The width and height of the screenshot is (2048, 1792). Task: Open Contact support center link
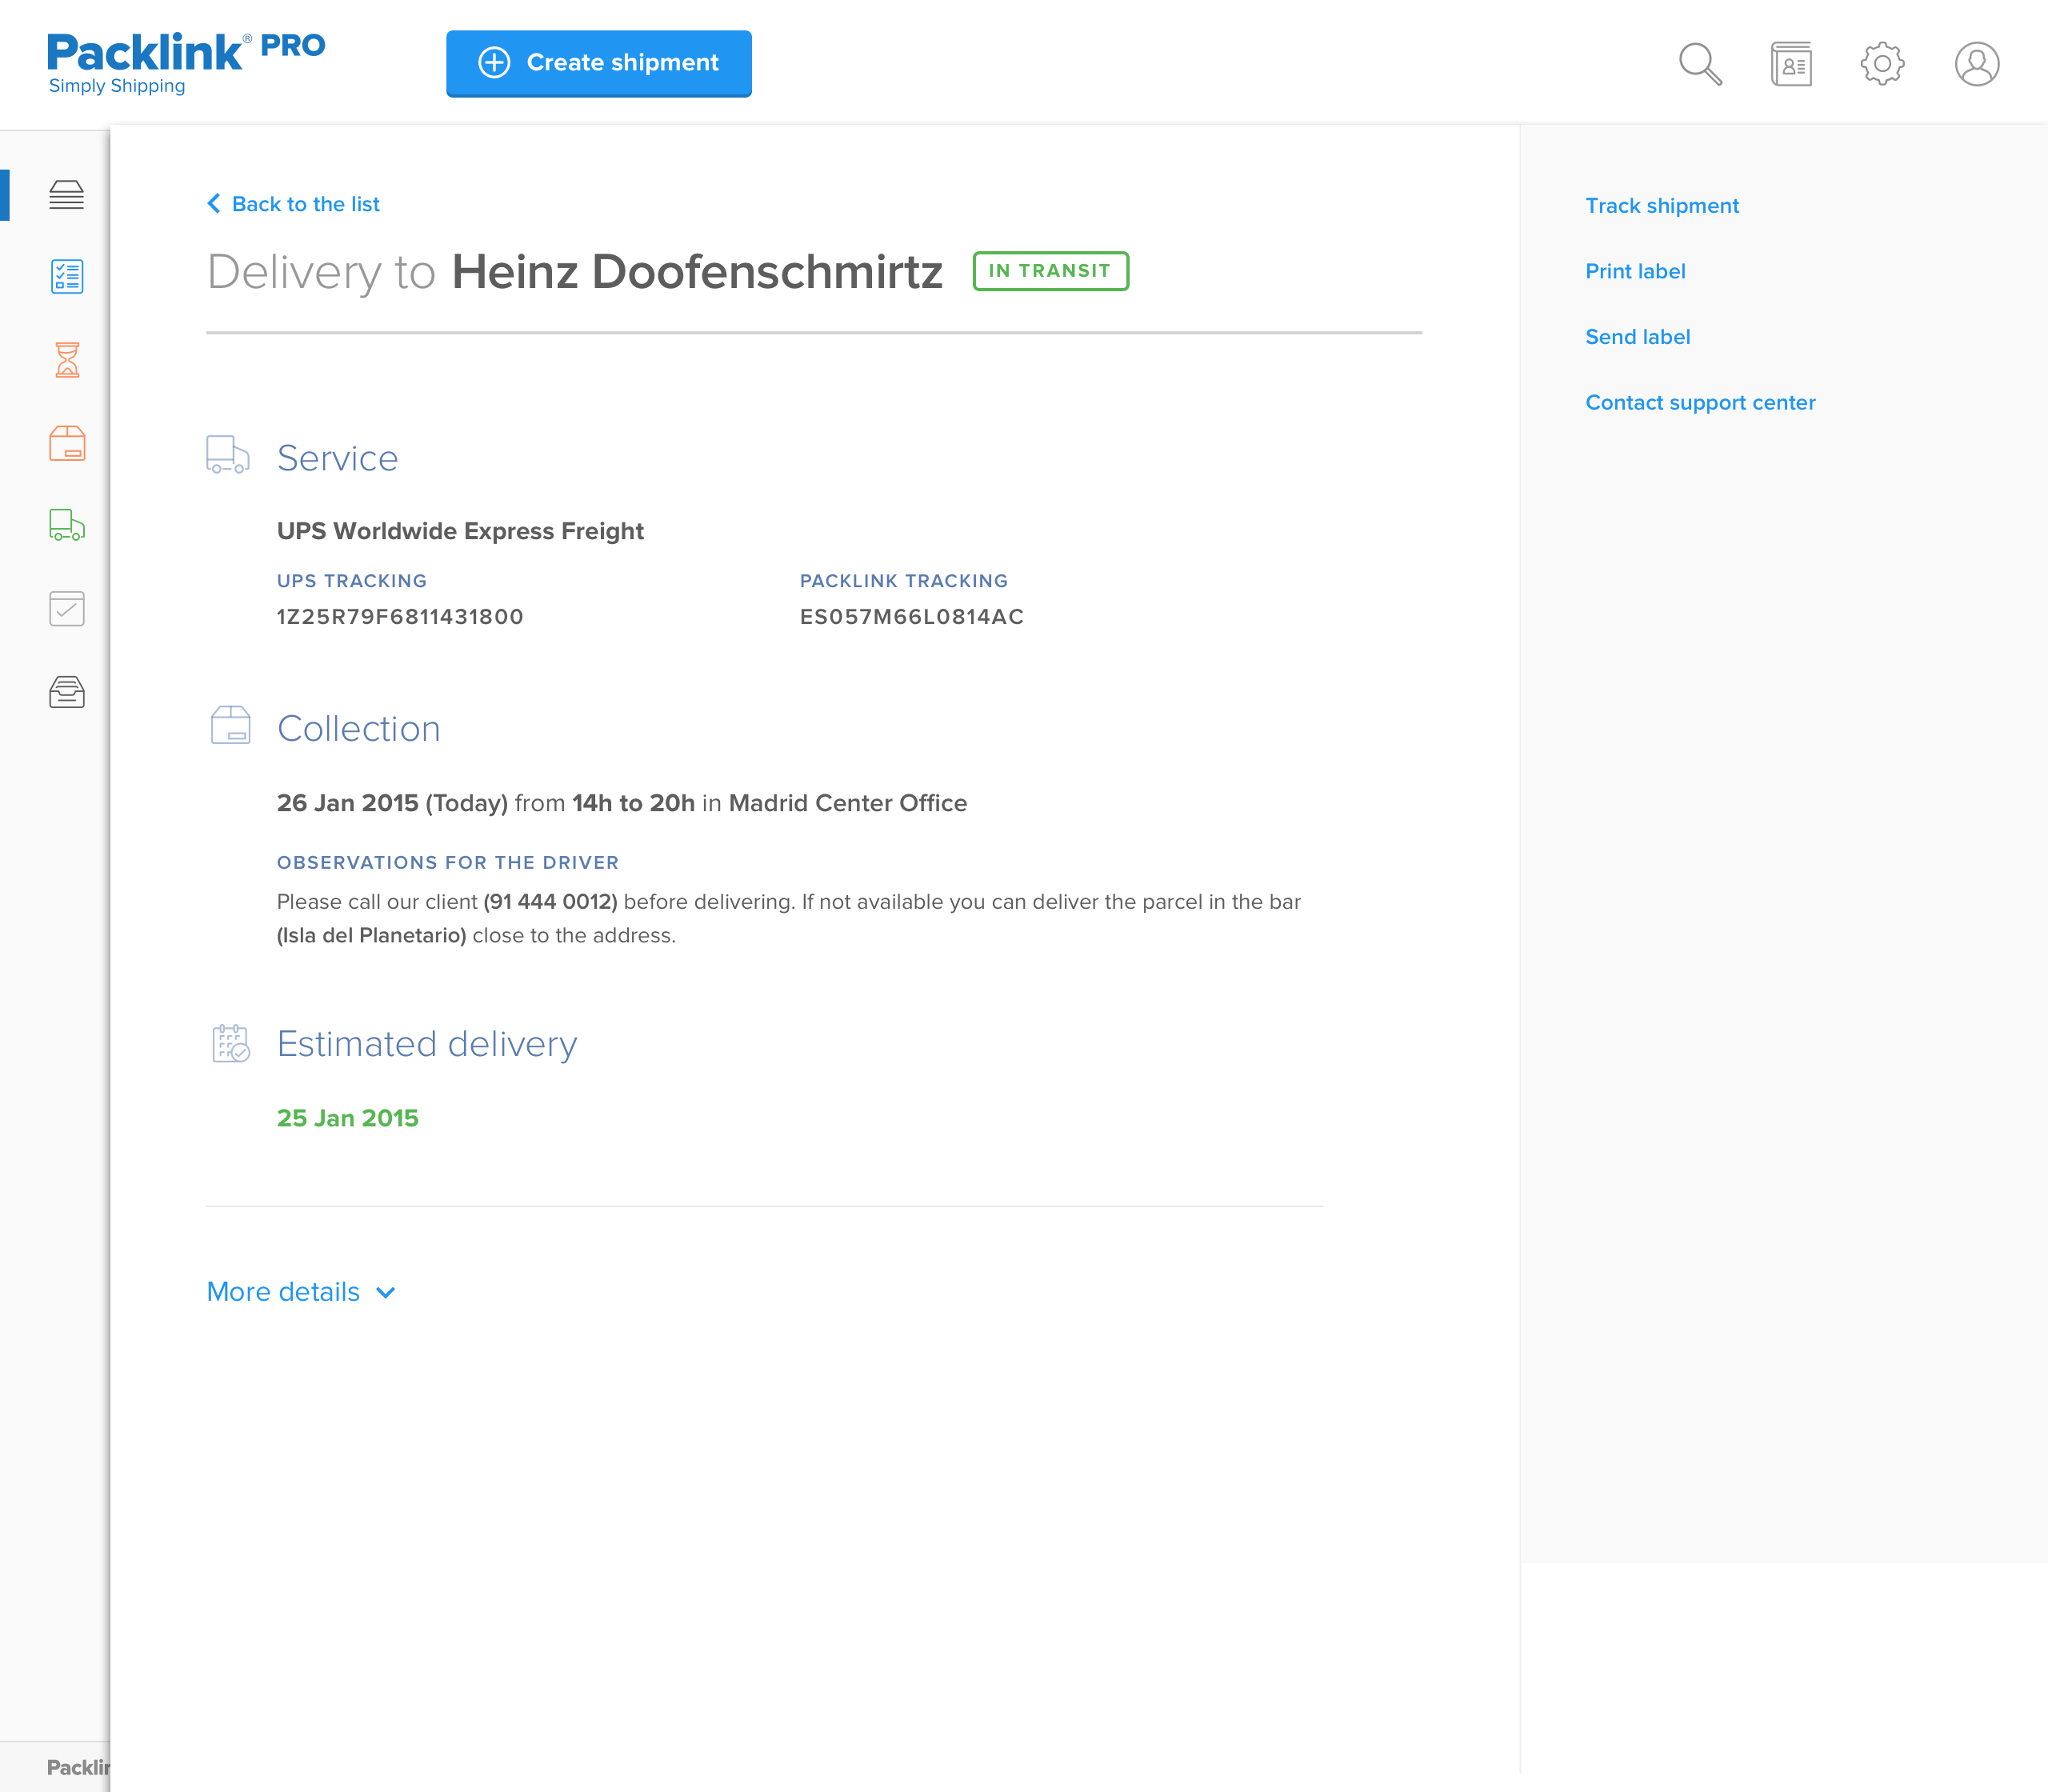pos(1699,403)
